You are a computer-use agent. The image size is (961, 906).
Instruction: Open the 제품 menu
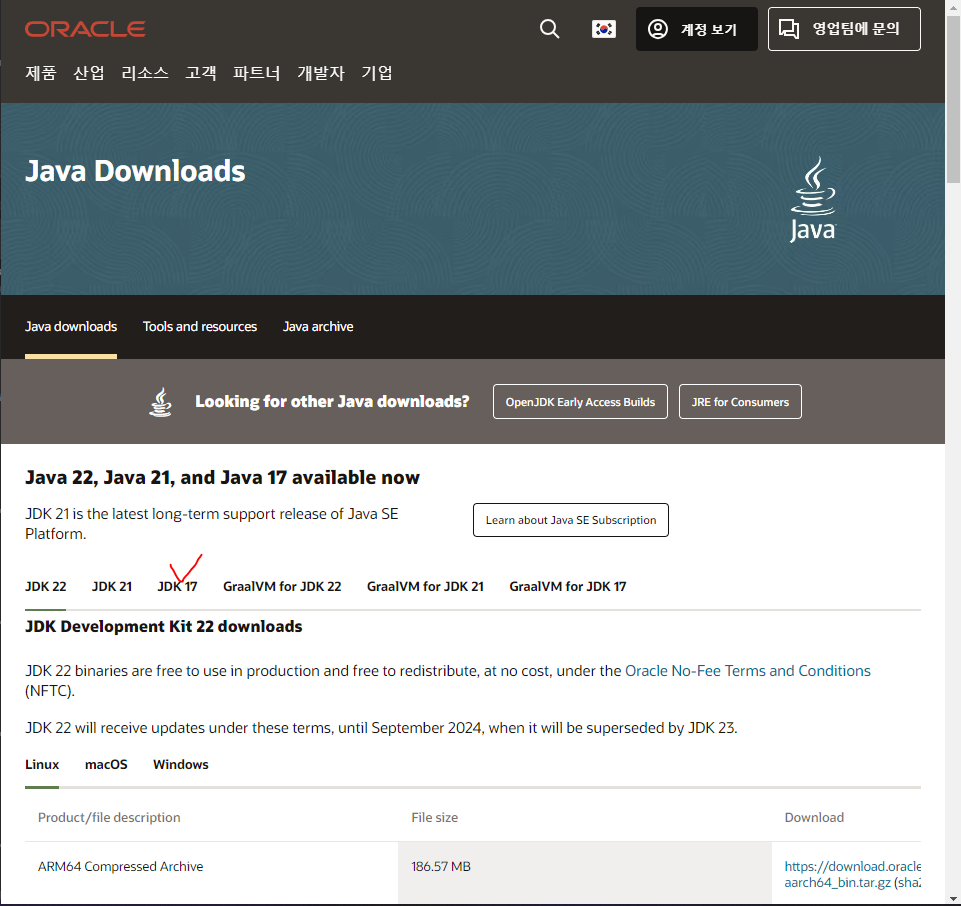40,73
